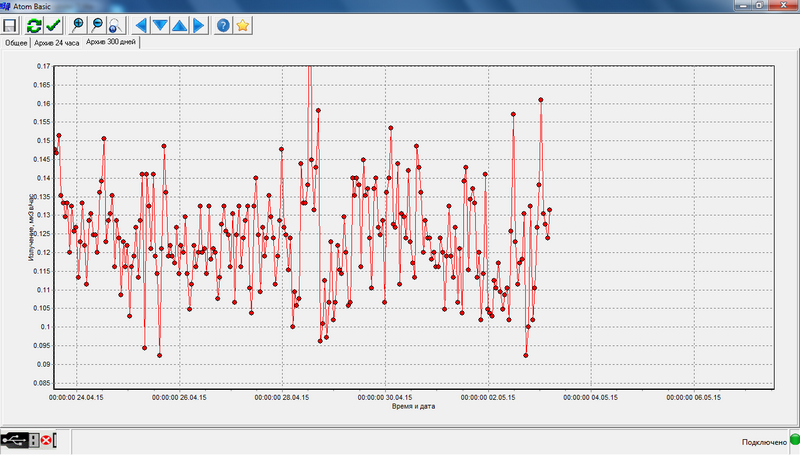This screenshot has height=455, width=800.
Task: Click the green Подключено indicator light
Action: pyautogui.click(x=795, y=440)
